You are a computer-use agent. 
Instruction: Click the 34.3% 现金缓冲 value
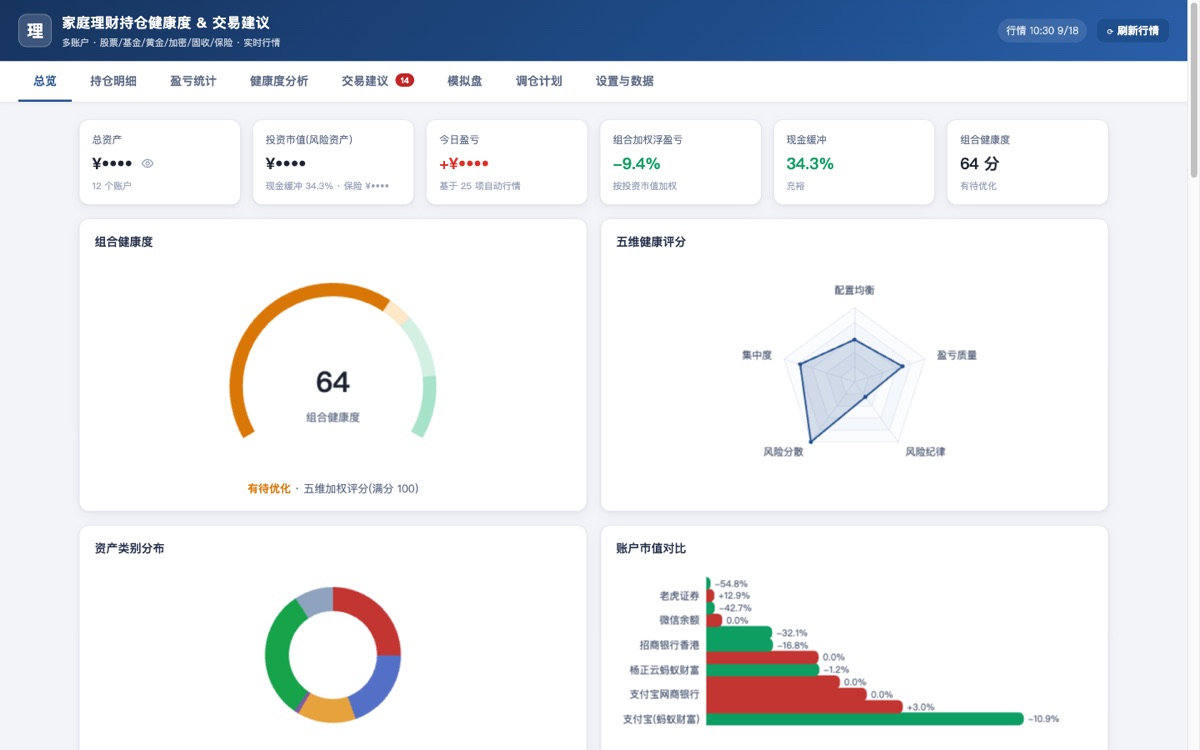click(810, 164)
